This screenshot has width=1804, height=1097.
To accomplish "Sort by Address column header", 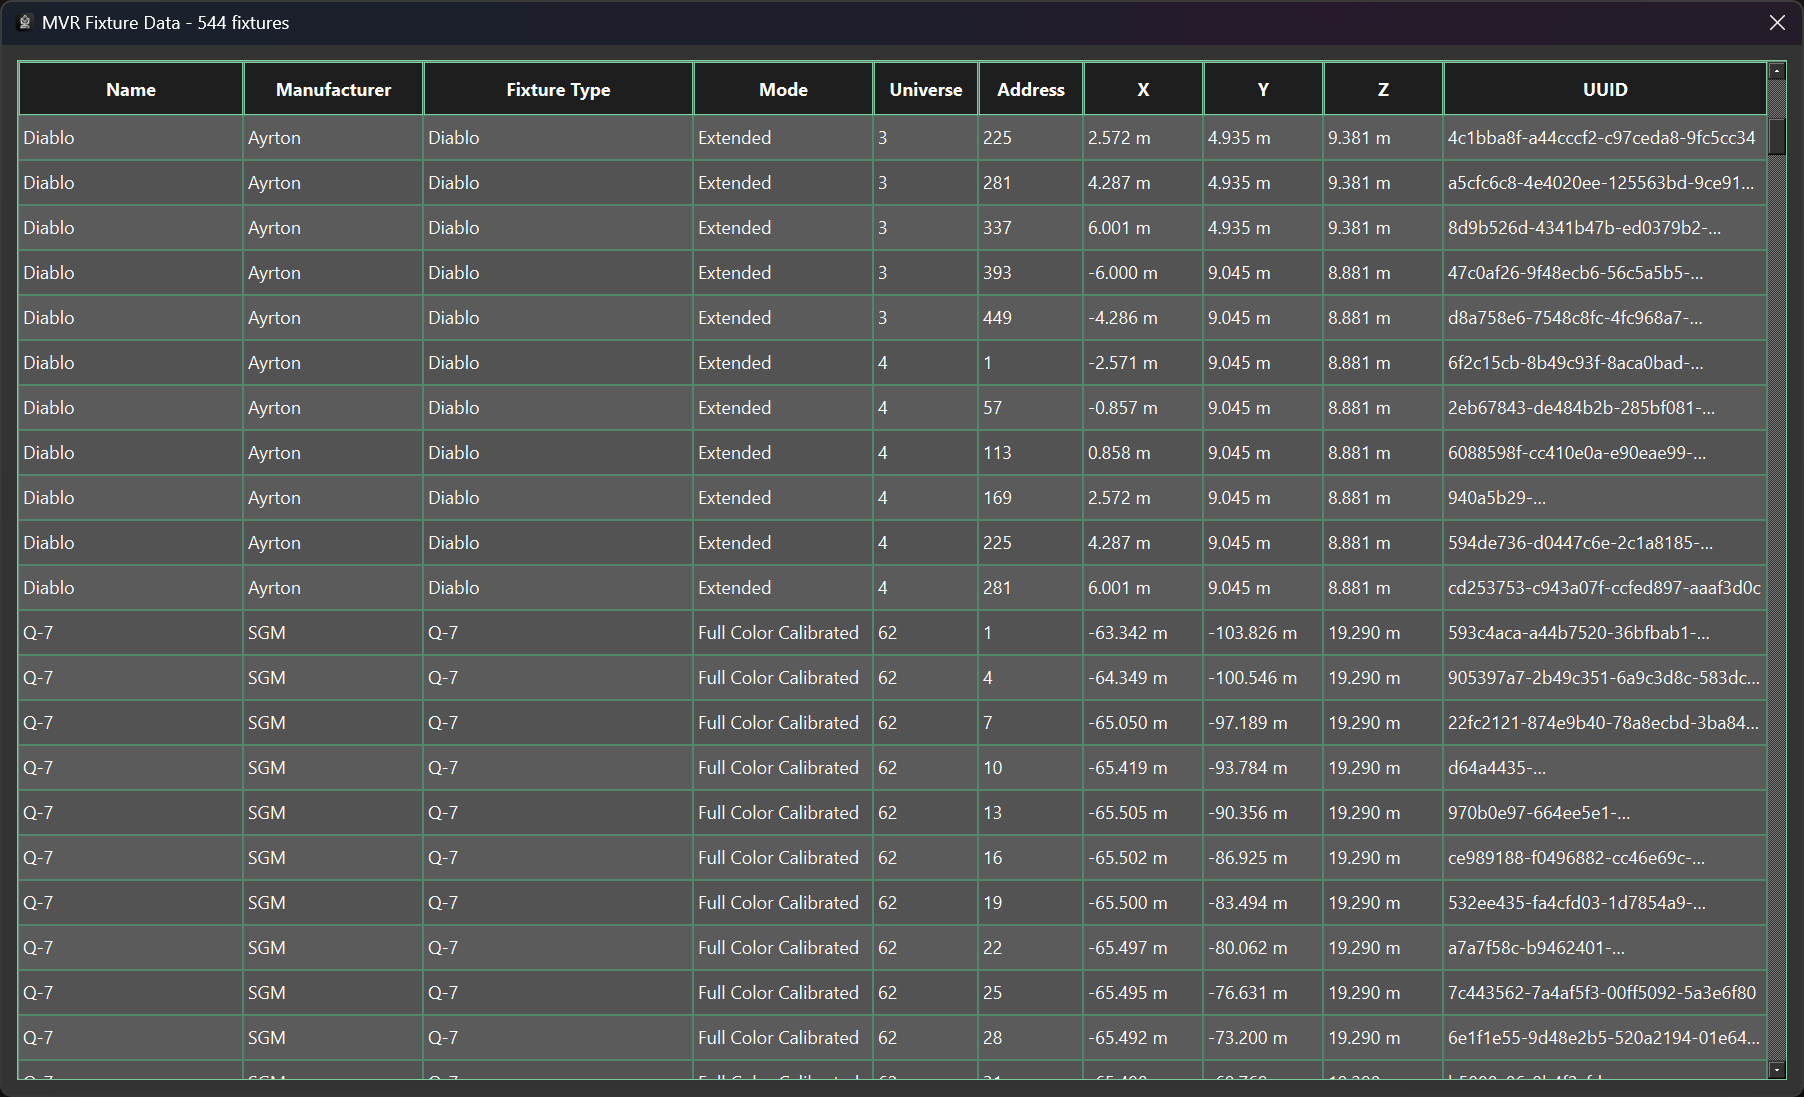I will [x=1031, y=89].
